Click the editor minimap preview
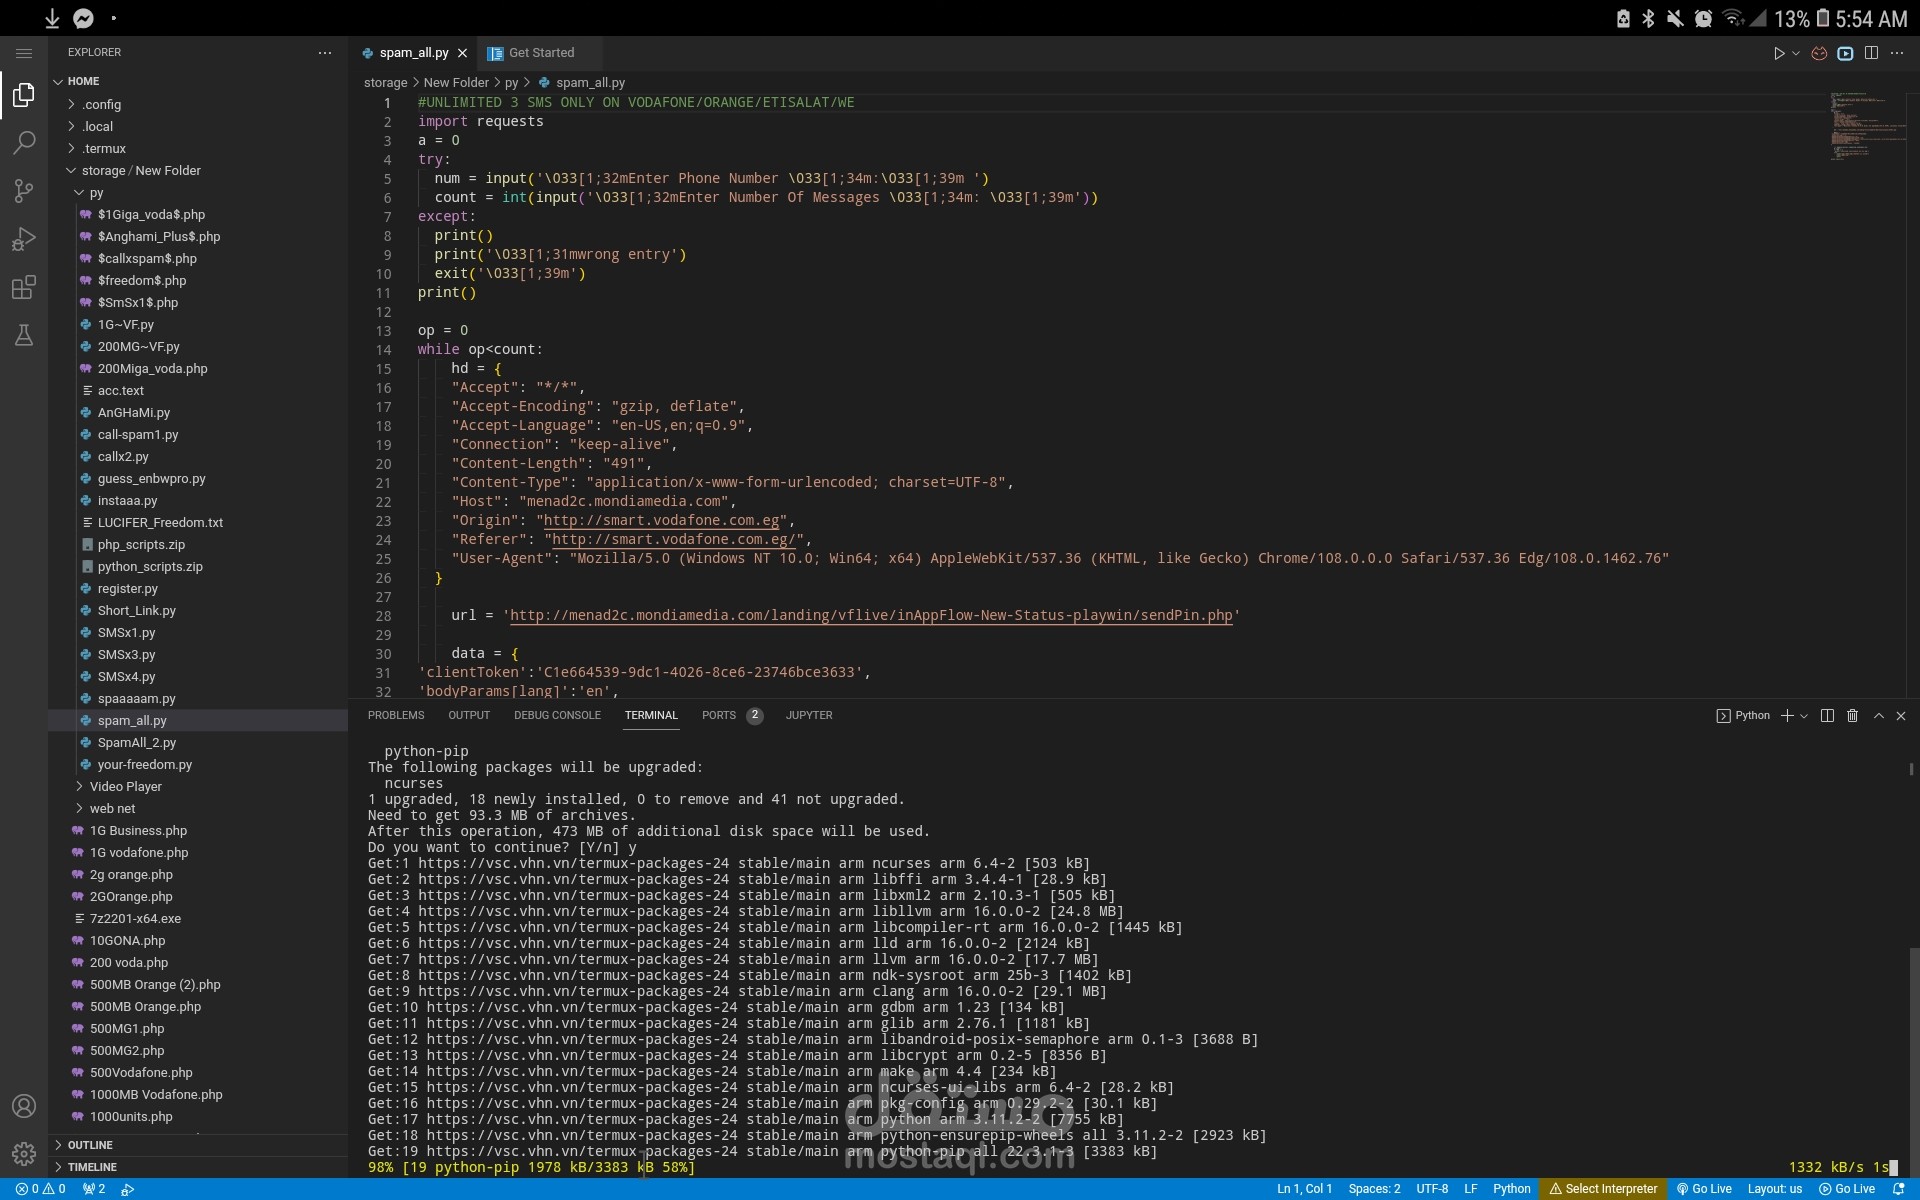1920x1200 pixels. 1858,125
